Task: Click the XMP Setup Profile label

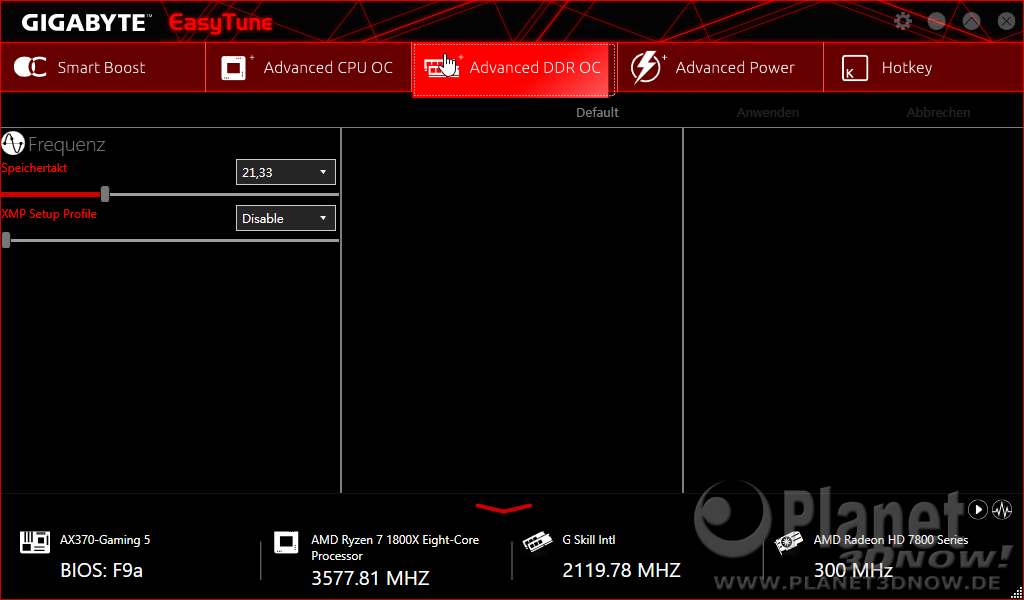Action: point(49,213)
